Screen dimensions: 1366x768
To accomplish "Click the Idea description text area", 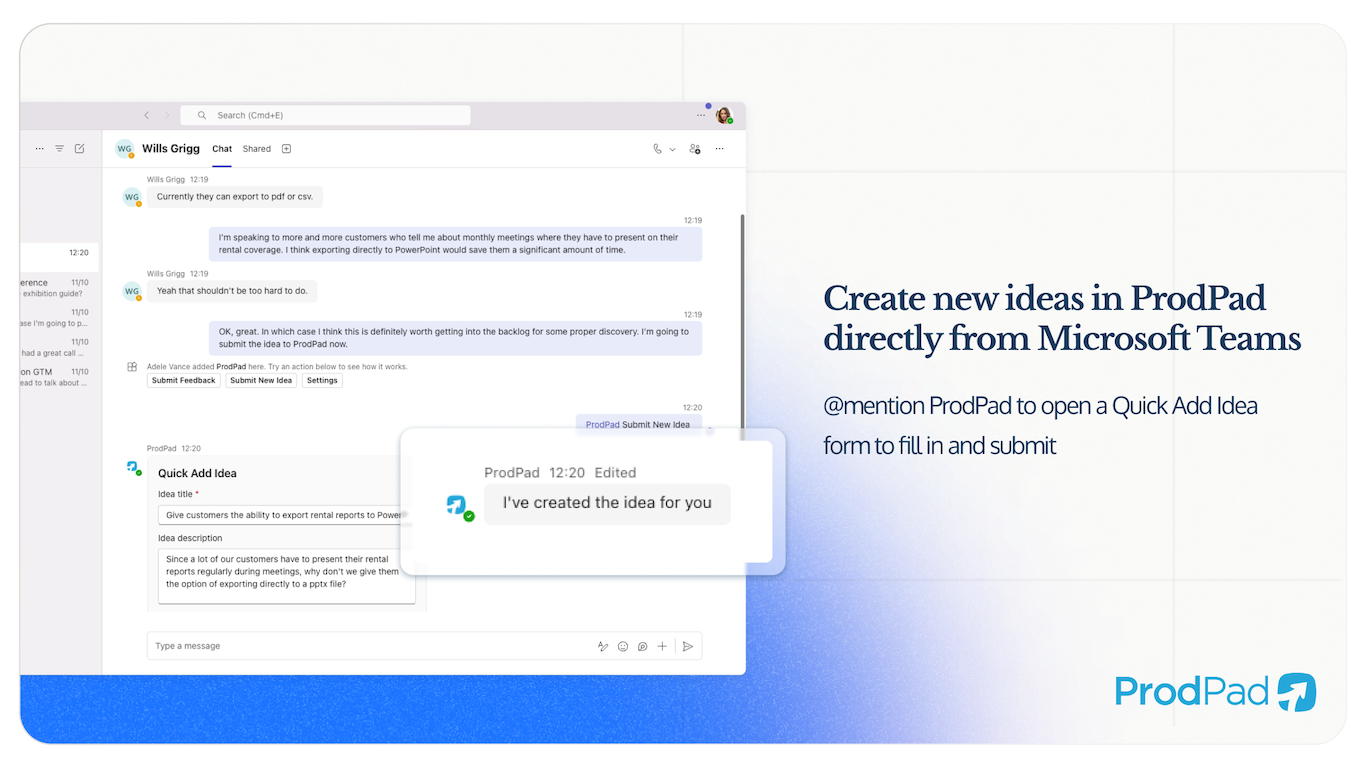I will click(x=287, y=576).
